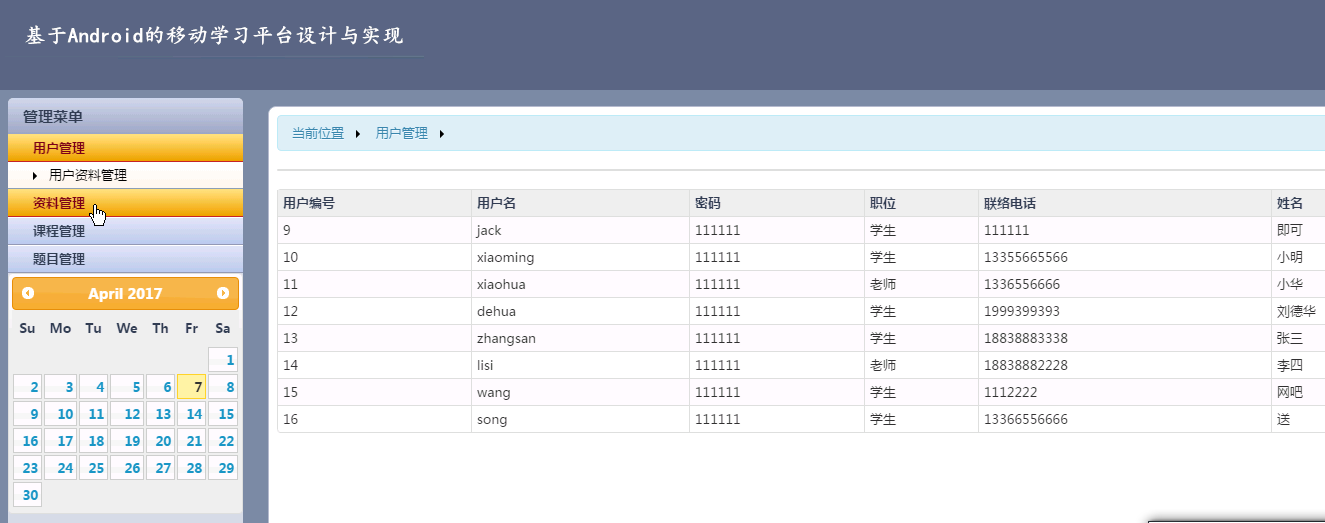Select April 2 in the calendar
Viewport: 1325px width, 523px height.
tap(27, 387)
